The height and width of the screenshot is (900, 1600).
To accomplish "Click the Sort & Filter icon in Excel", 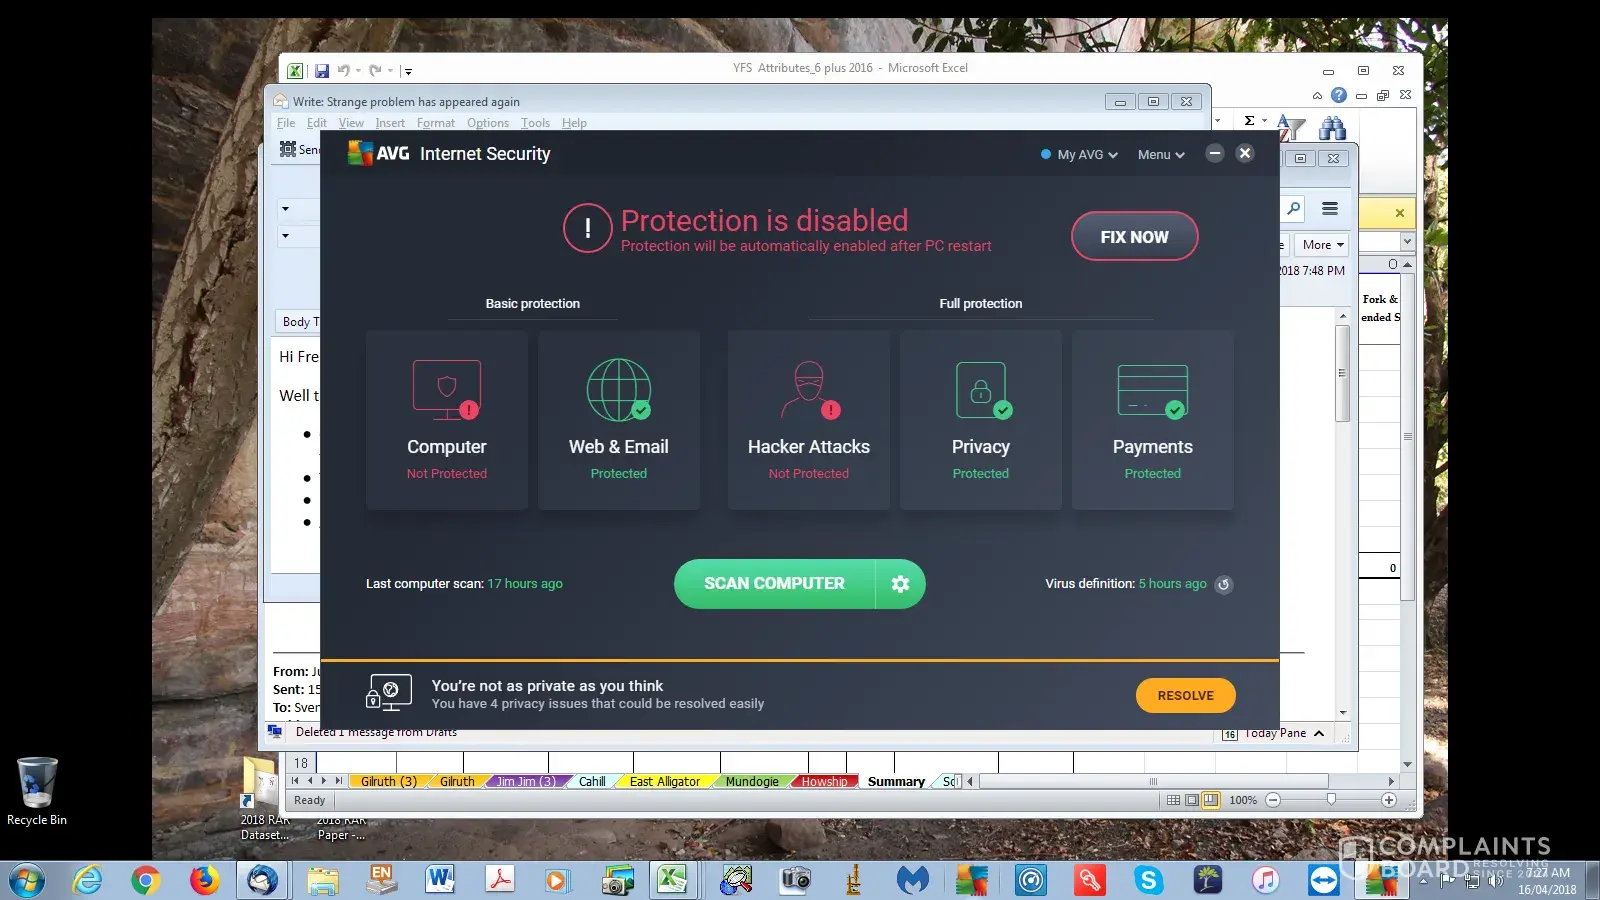I will [1291, 128].
